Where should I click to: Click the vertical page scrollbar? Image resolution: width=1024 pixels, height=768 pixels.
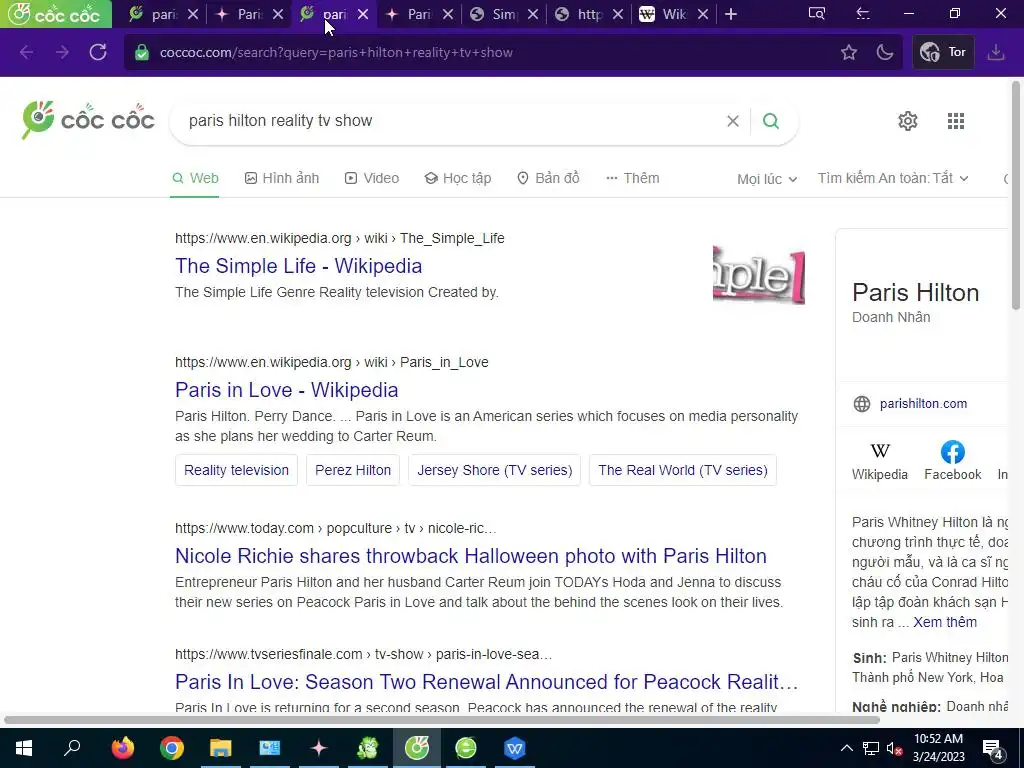pyautogui.click(x=1016, y=196)
